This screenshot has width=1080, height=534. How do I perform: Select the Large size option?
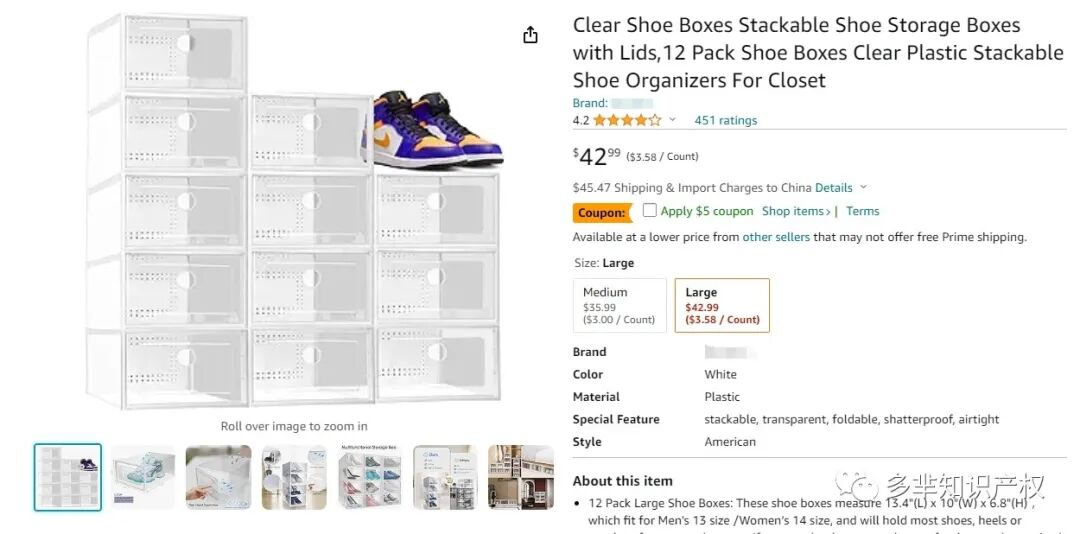(x=722, y=305)
